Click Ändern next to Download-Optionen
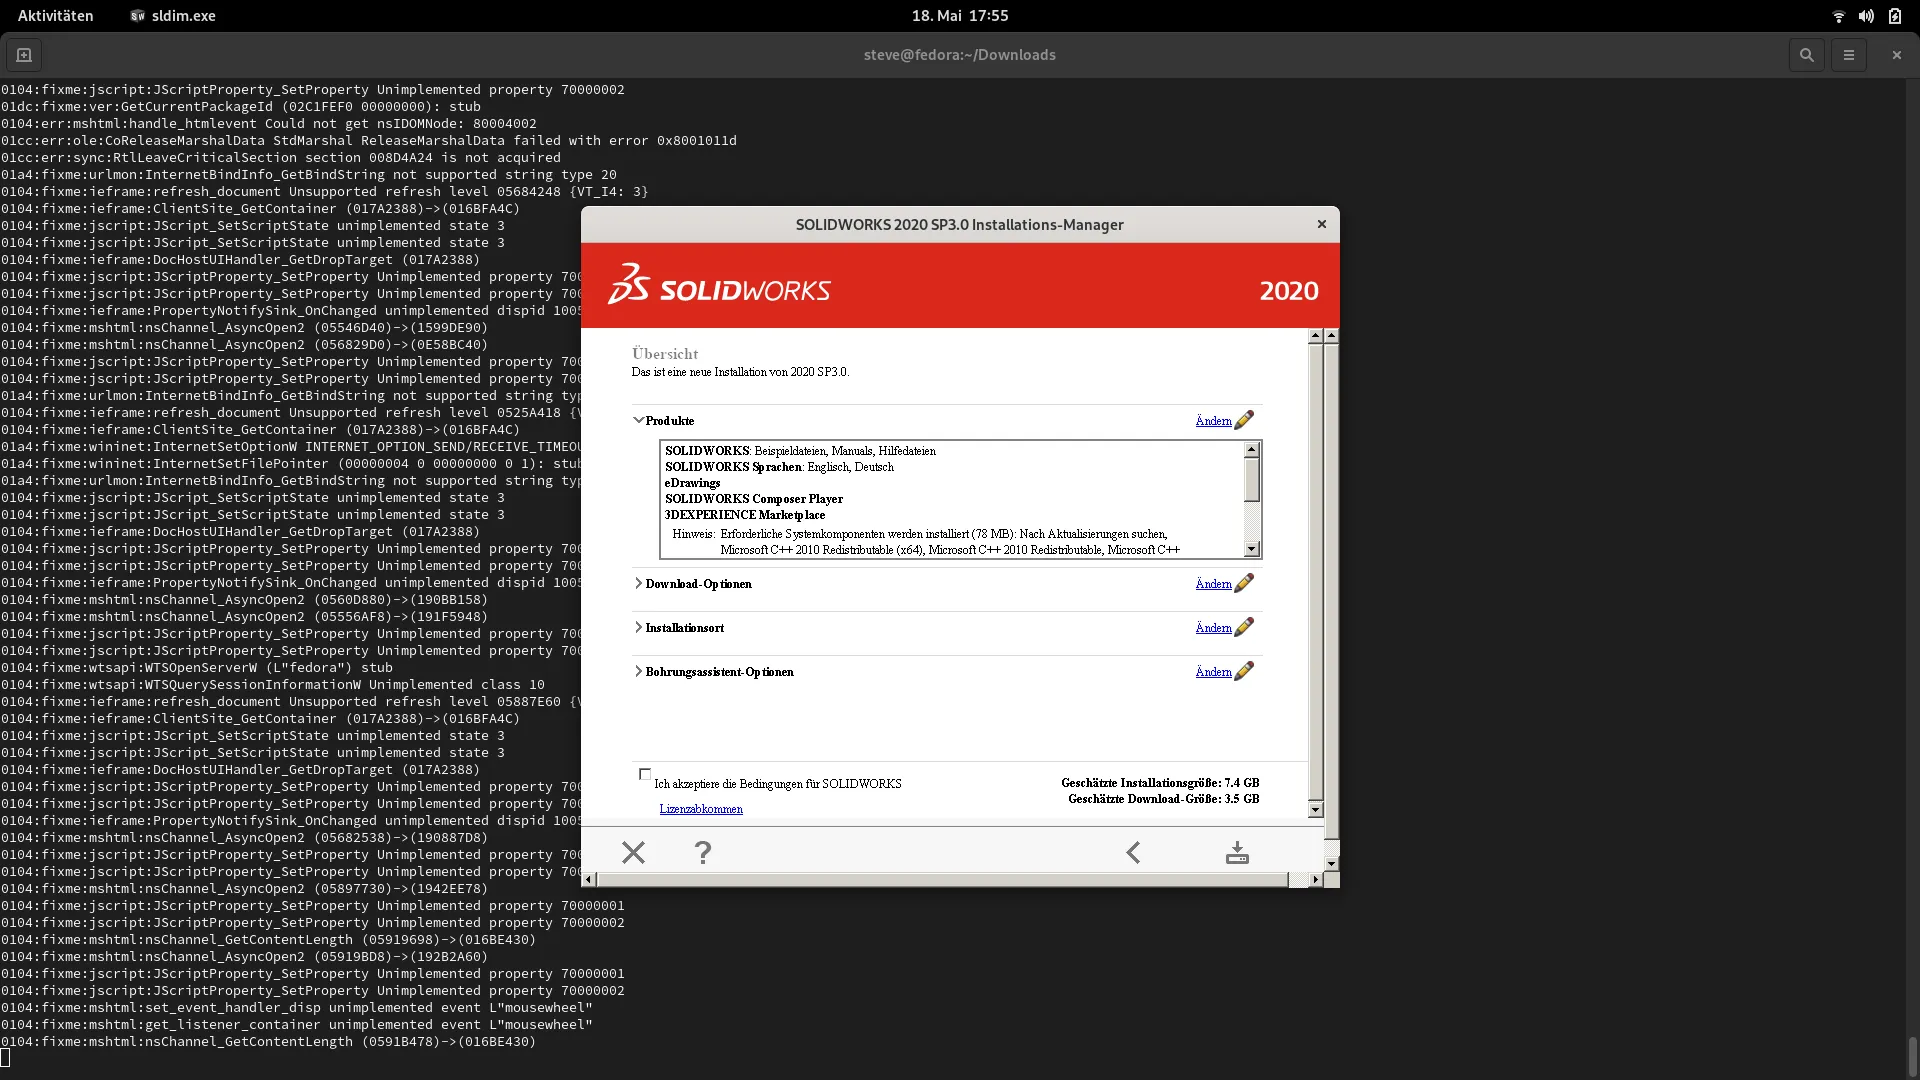 [1212, 583]
